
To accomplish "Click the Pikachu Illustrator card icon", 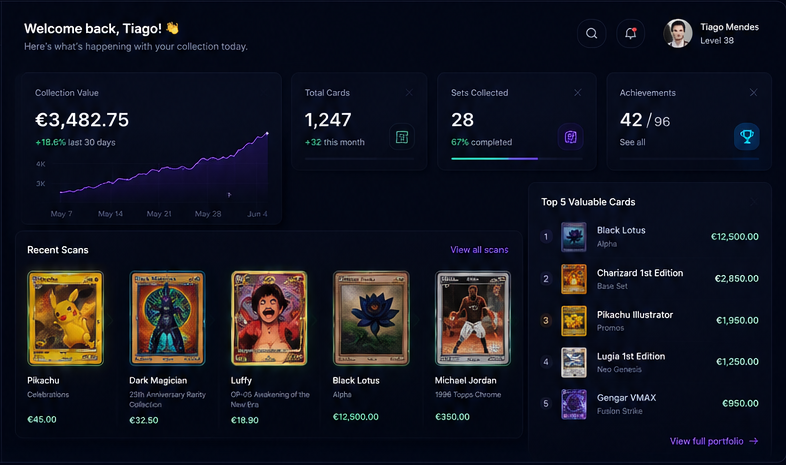I will (x=573, y=320).
